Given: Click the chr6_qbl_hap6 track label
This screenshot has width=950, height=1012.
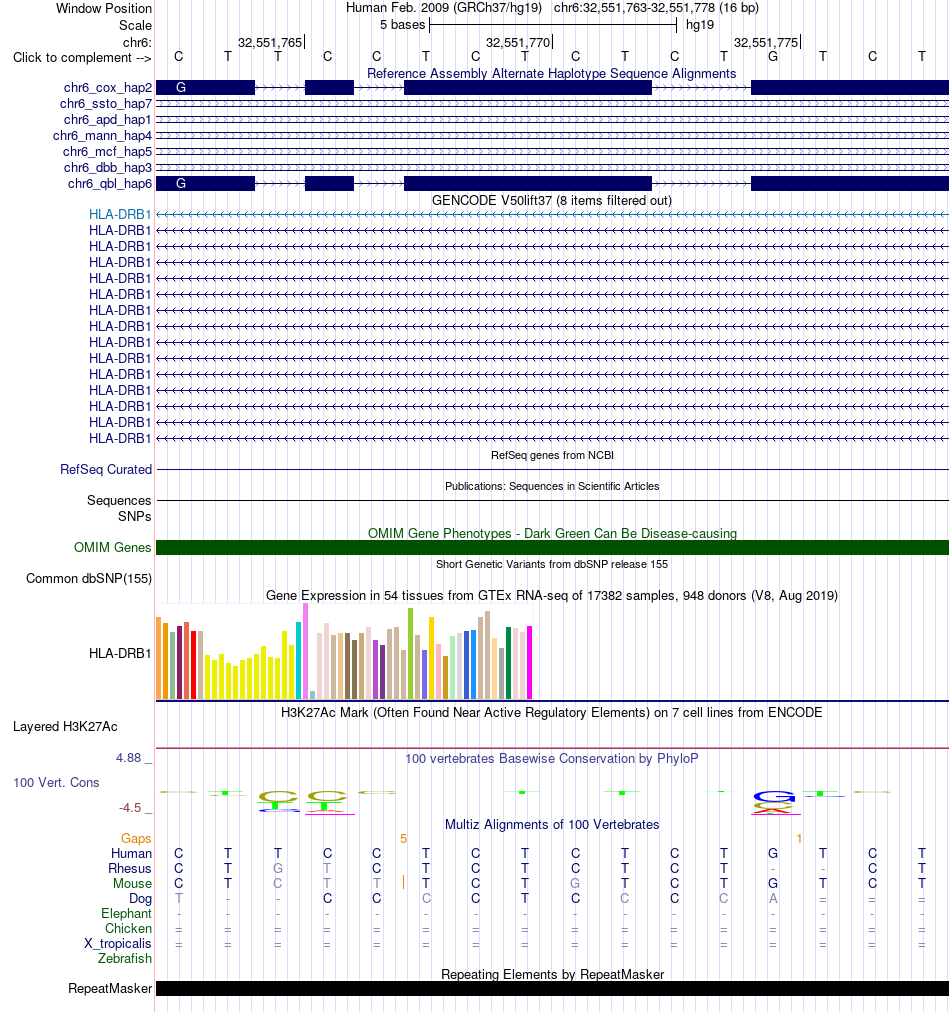Looking at the screenshot, I should point(110,184).
